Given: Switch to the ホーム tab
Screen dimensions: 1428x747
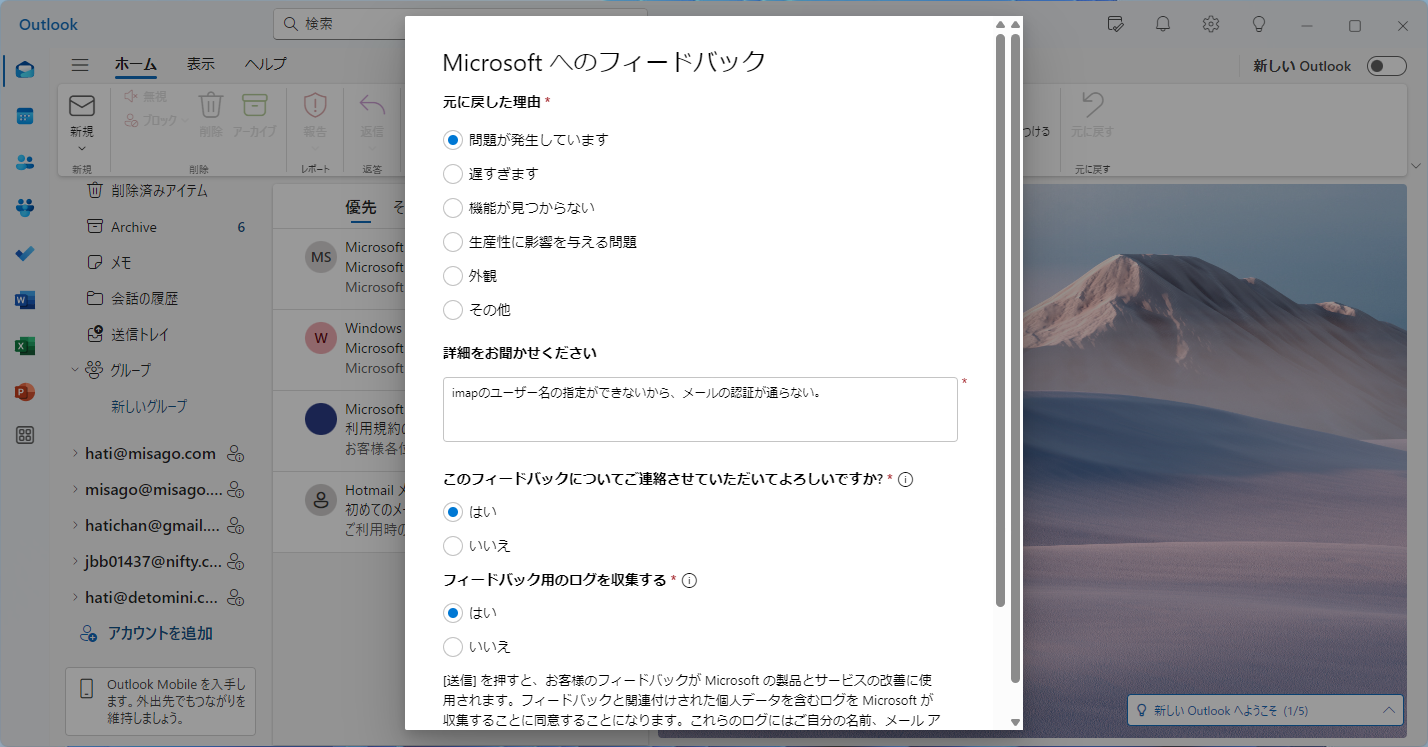Looking at the screenshot, I should pyautogui.click(x=135, y=64).
